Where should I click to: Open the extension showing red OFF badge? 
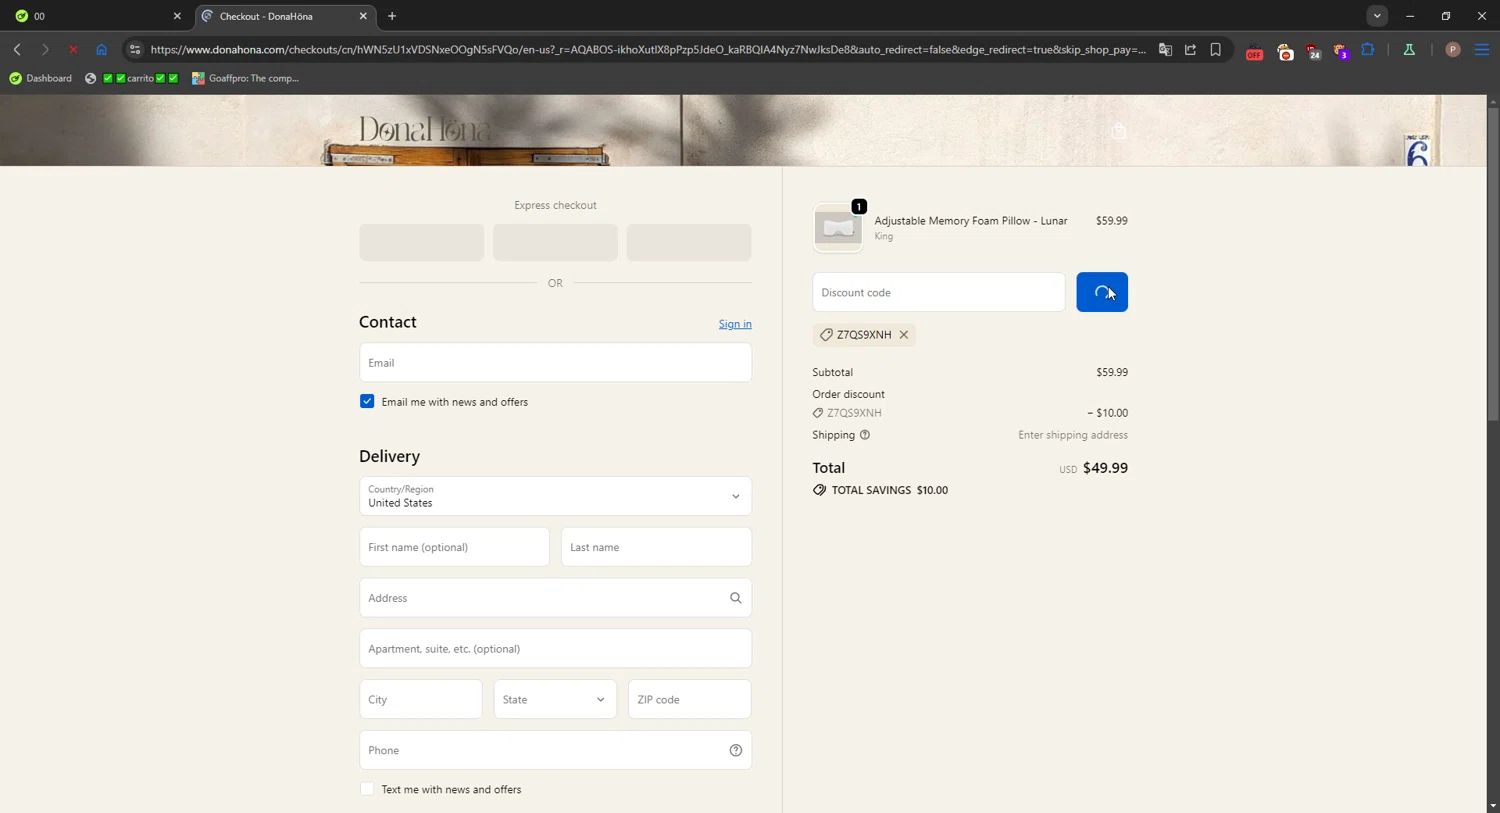pyautogui.click(x=1254, y=51)
